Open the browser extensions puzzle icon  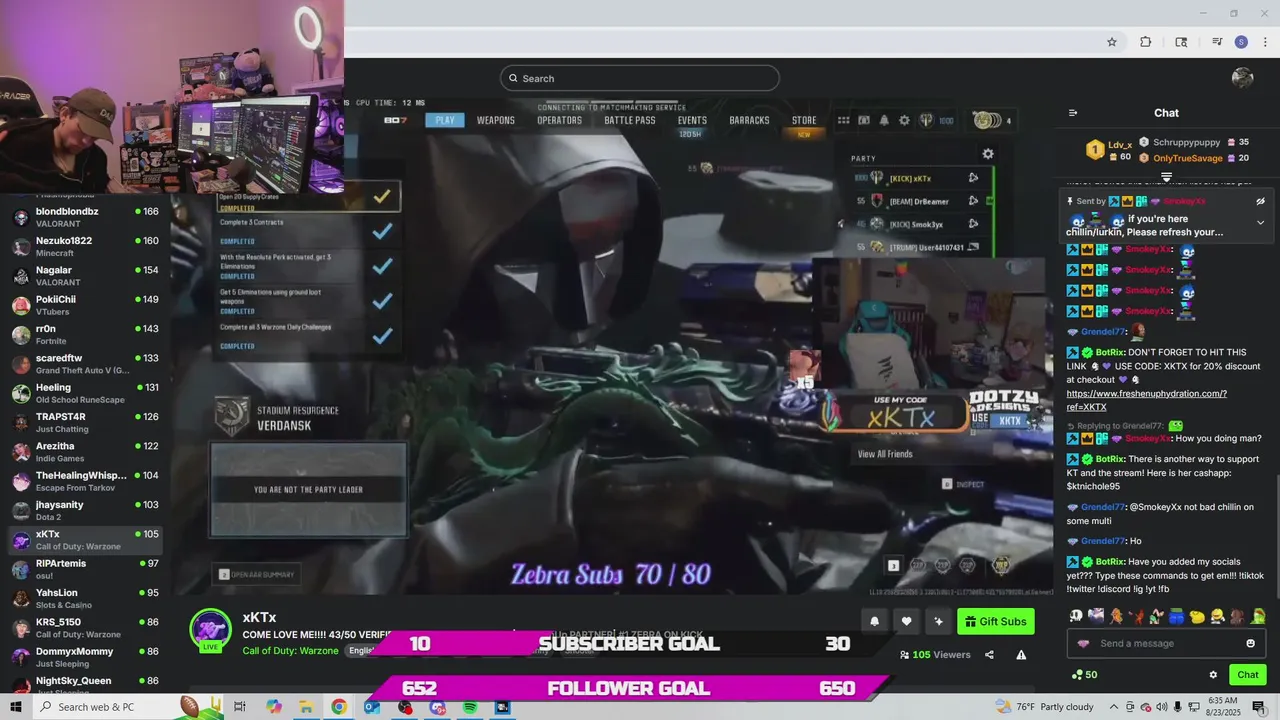pyautogui.click(x=1146, y=42)
